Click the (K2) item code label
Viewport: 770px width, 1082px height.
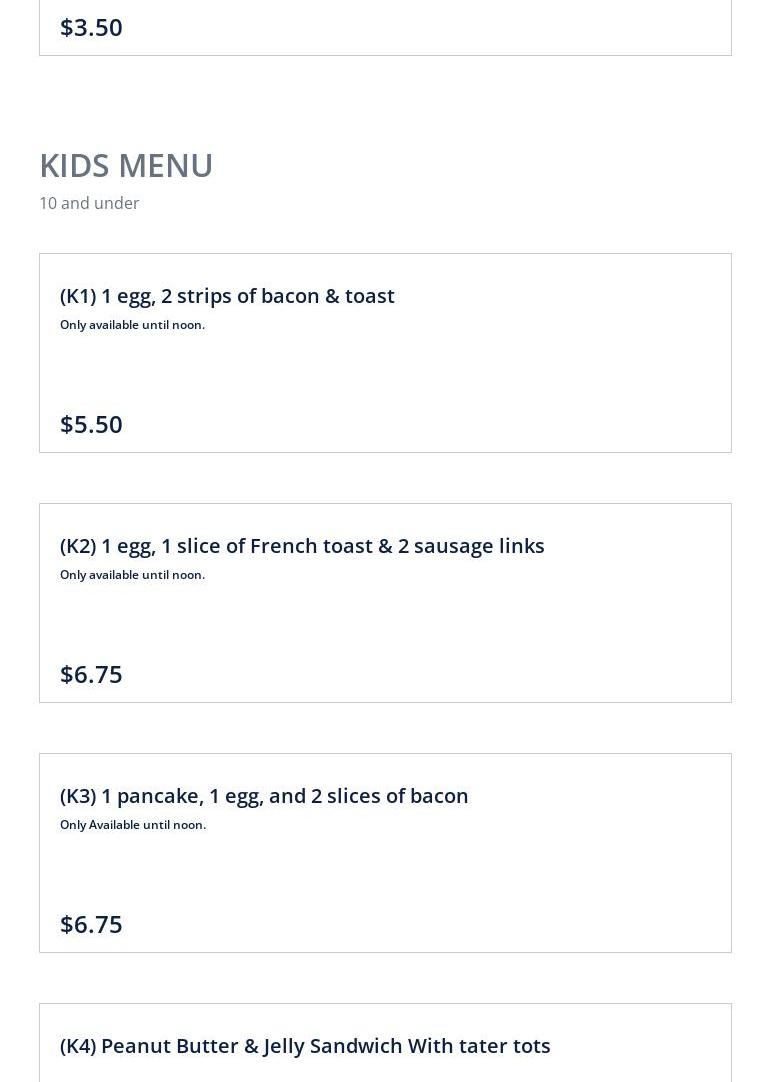pyautogui.click(x=78, y=546)
